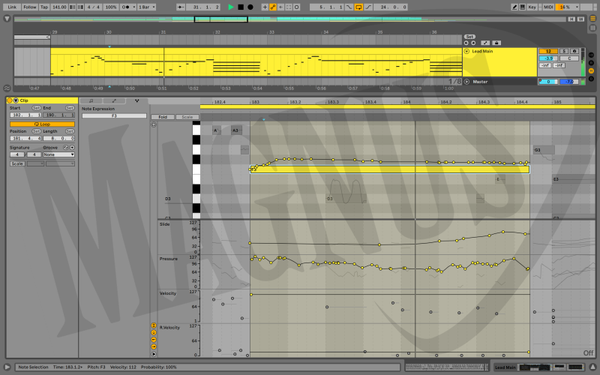
Task: Jump to previous locator icon
Action: click(466, 43)
